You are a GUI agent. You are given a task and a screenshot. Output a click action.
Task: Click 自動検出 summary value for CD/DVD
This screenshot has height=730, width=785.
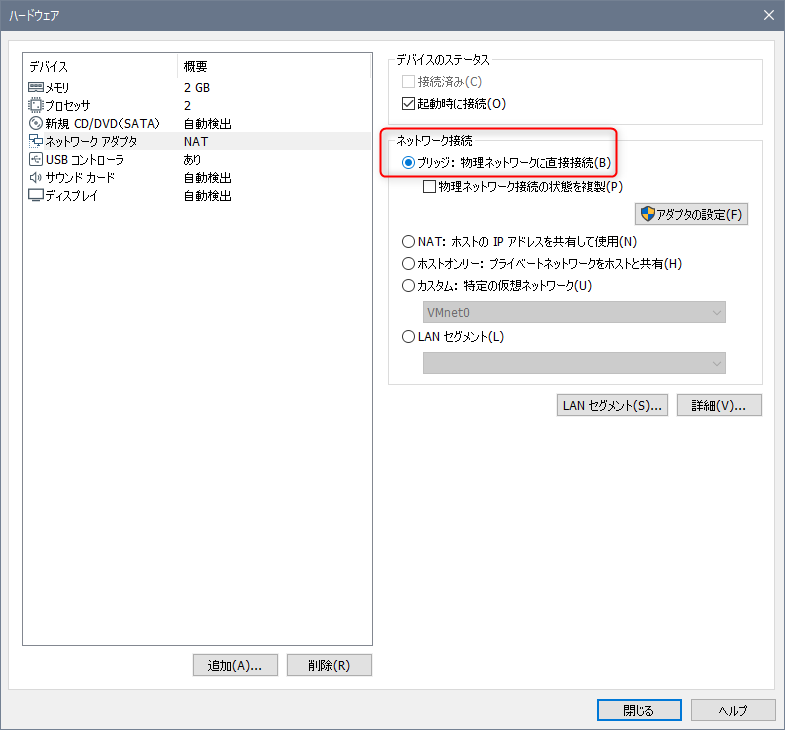pos(208,124)
